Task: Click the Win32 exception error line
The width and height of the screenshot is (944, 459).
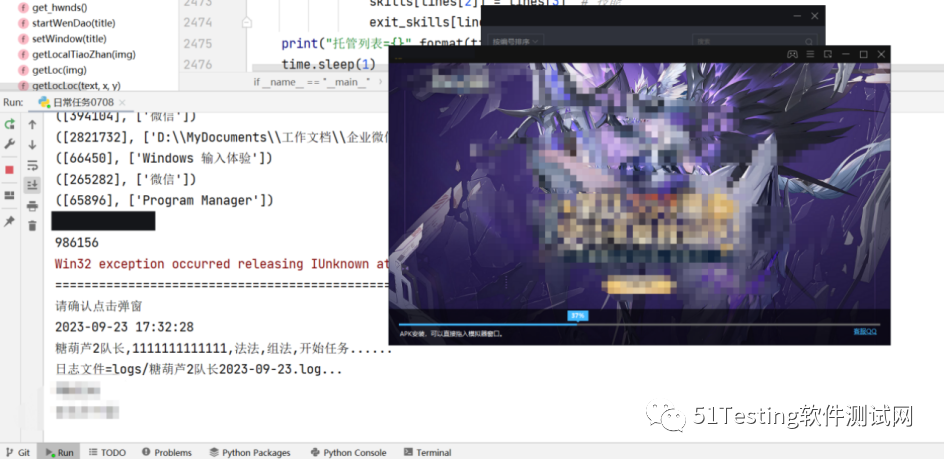Action: pos(222,264)
